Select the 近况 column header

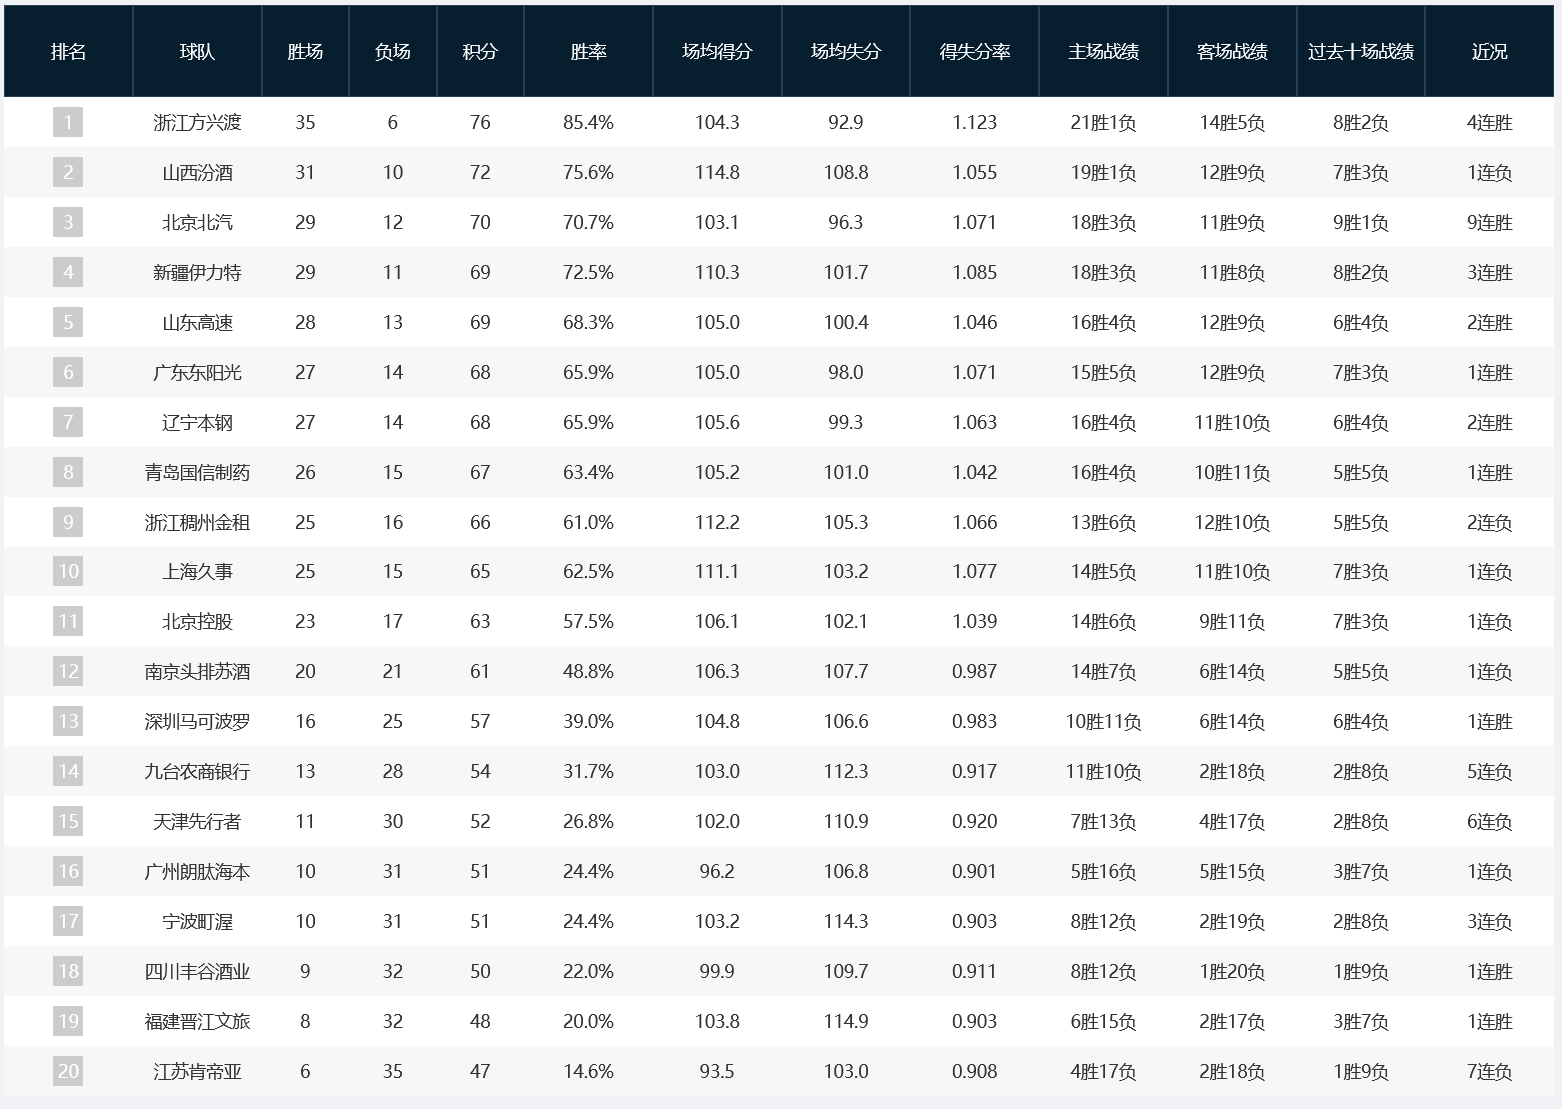(1490, 52)
